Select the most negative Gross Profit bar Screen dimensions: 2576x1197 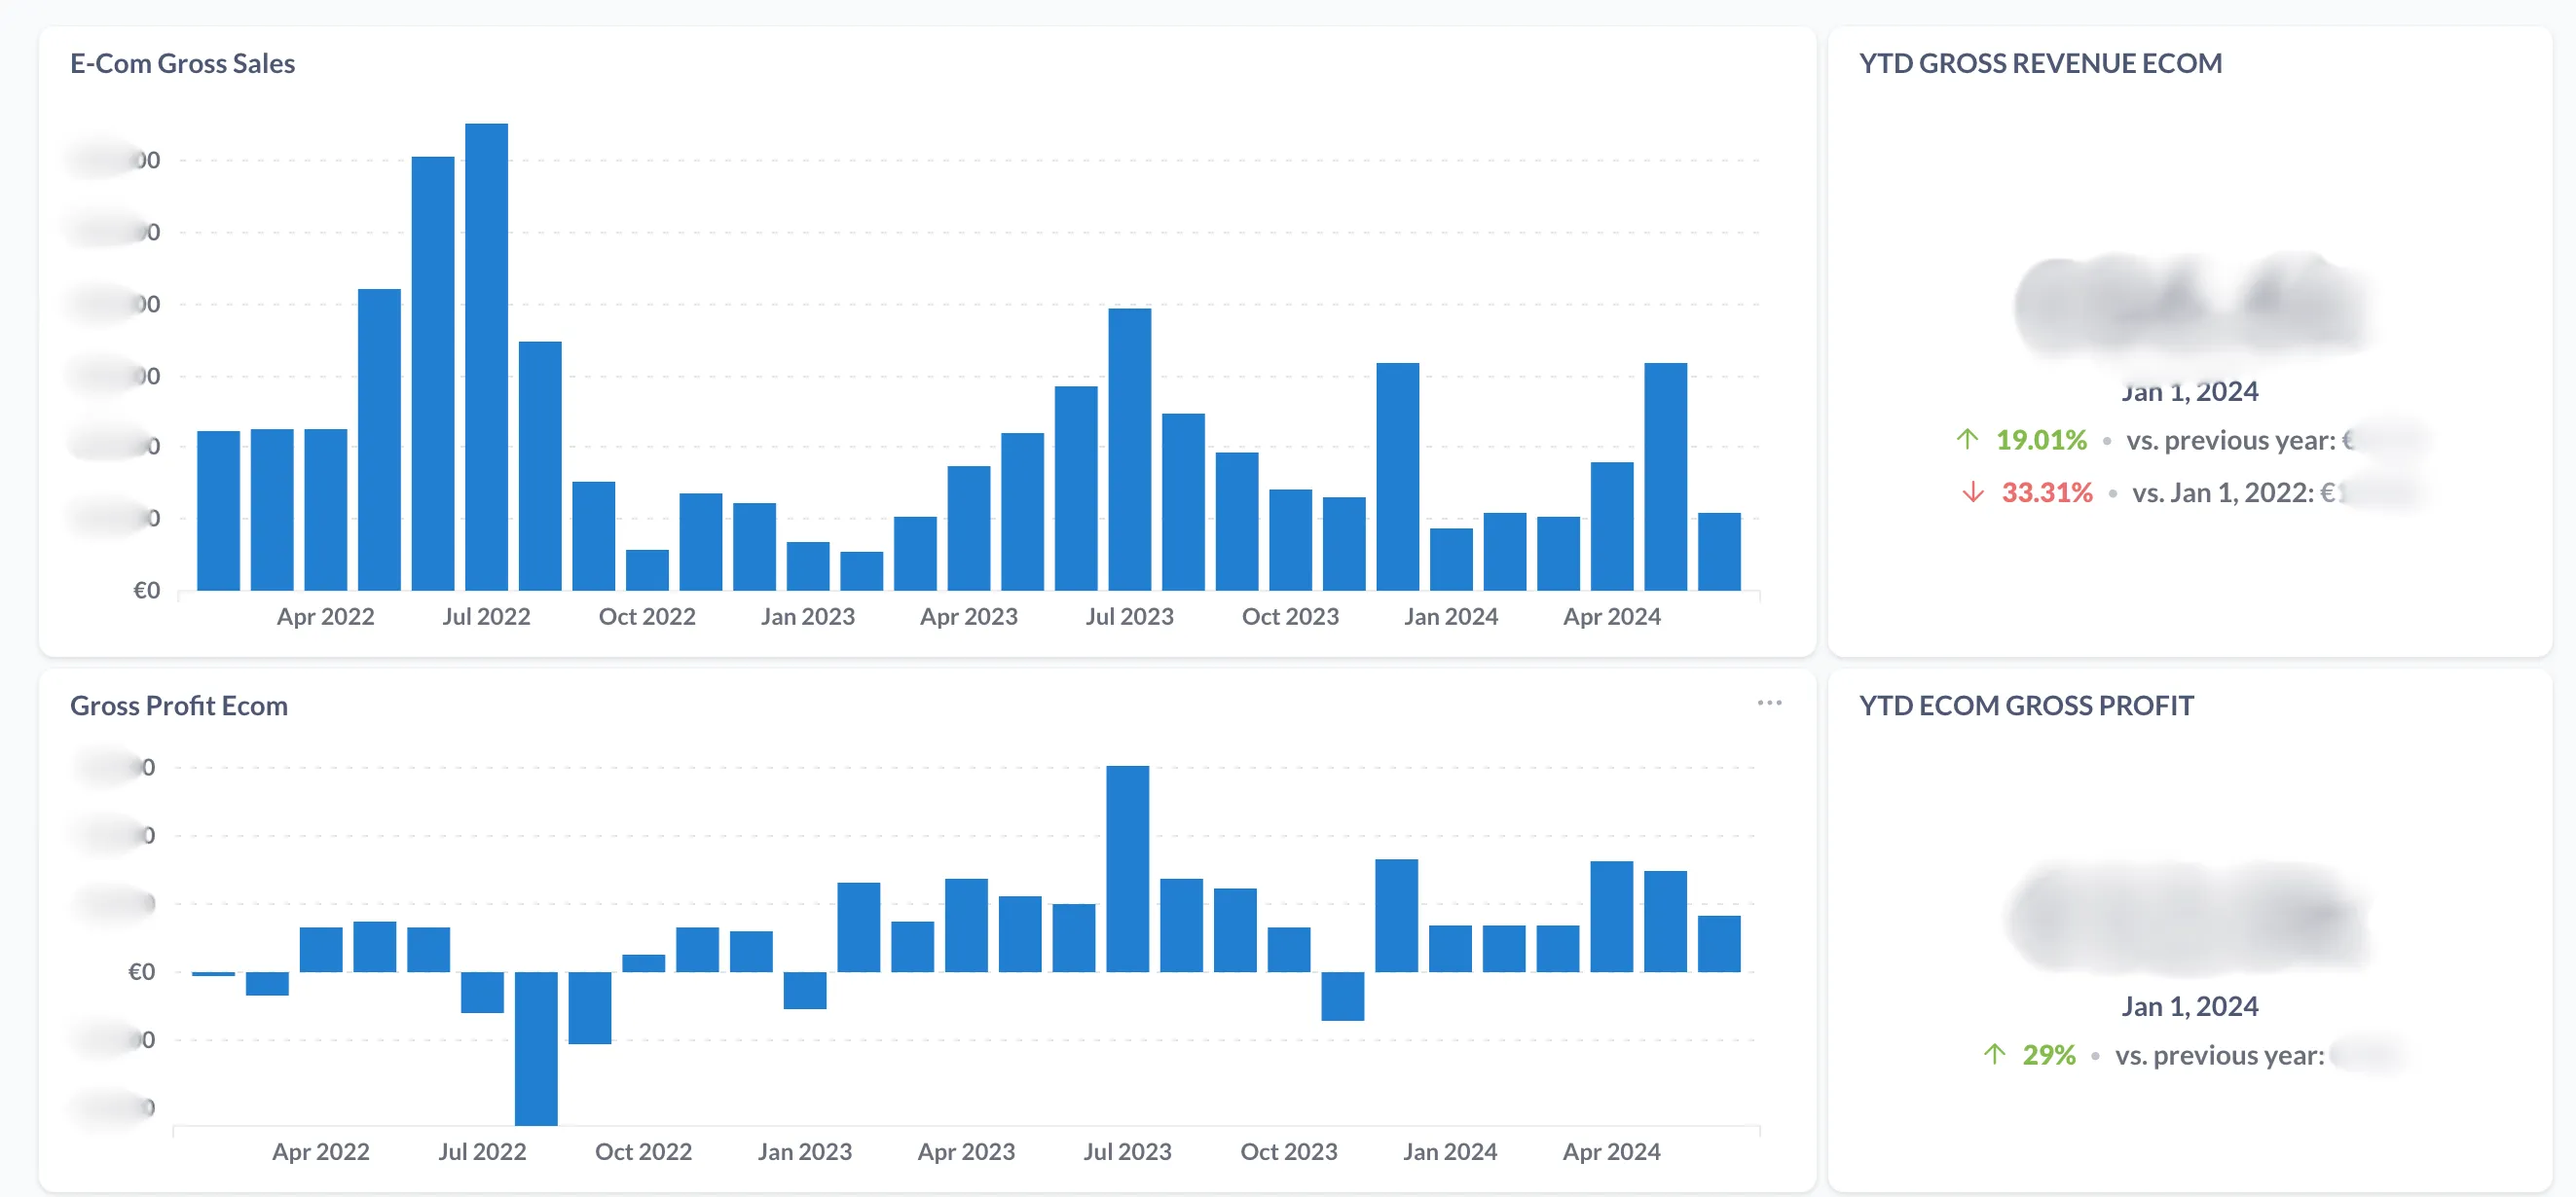(536, 1047)
